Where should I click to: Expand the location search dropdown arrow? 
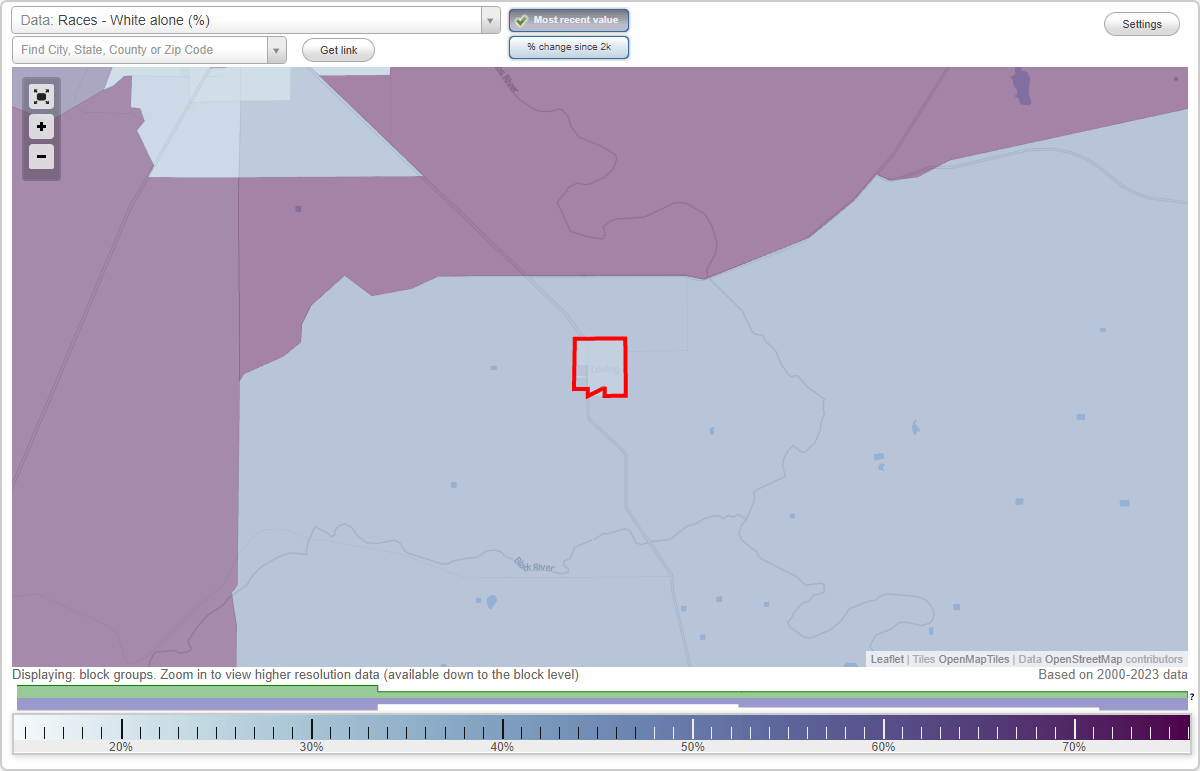point(277,49)
